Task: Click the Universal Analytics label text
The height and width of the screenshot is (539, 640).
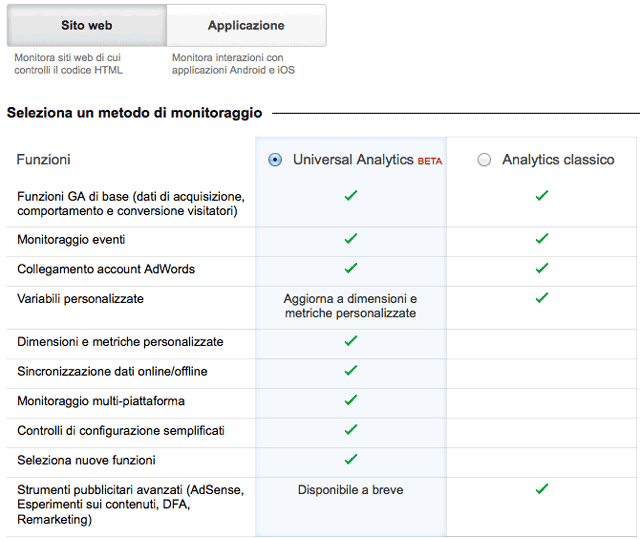Action: coord(353,160)
